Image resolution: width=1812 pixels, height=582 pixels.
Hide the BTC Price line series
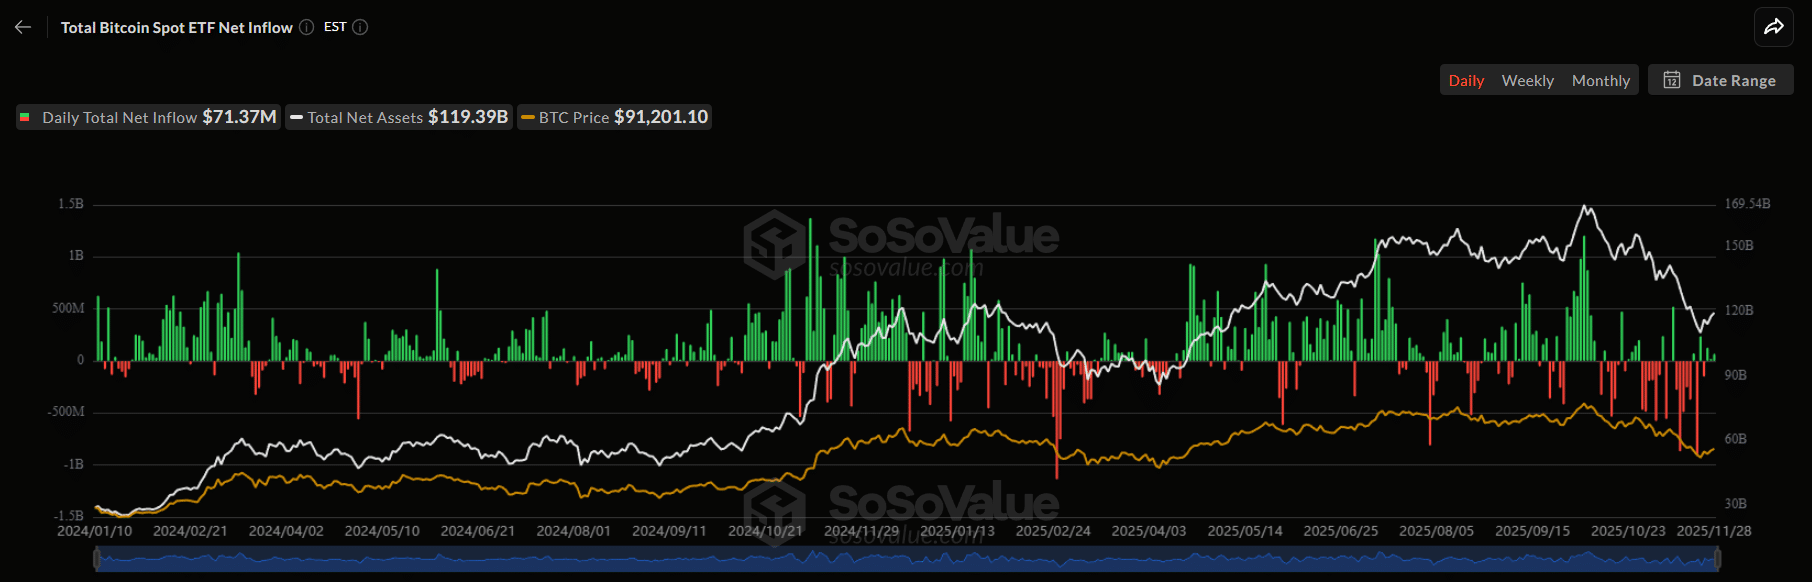point(615,117)
